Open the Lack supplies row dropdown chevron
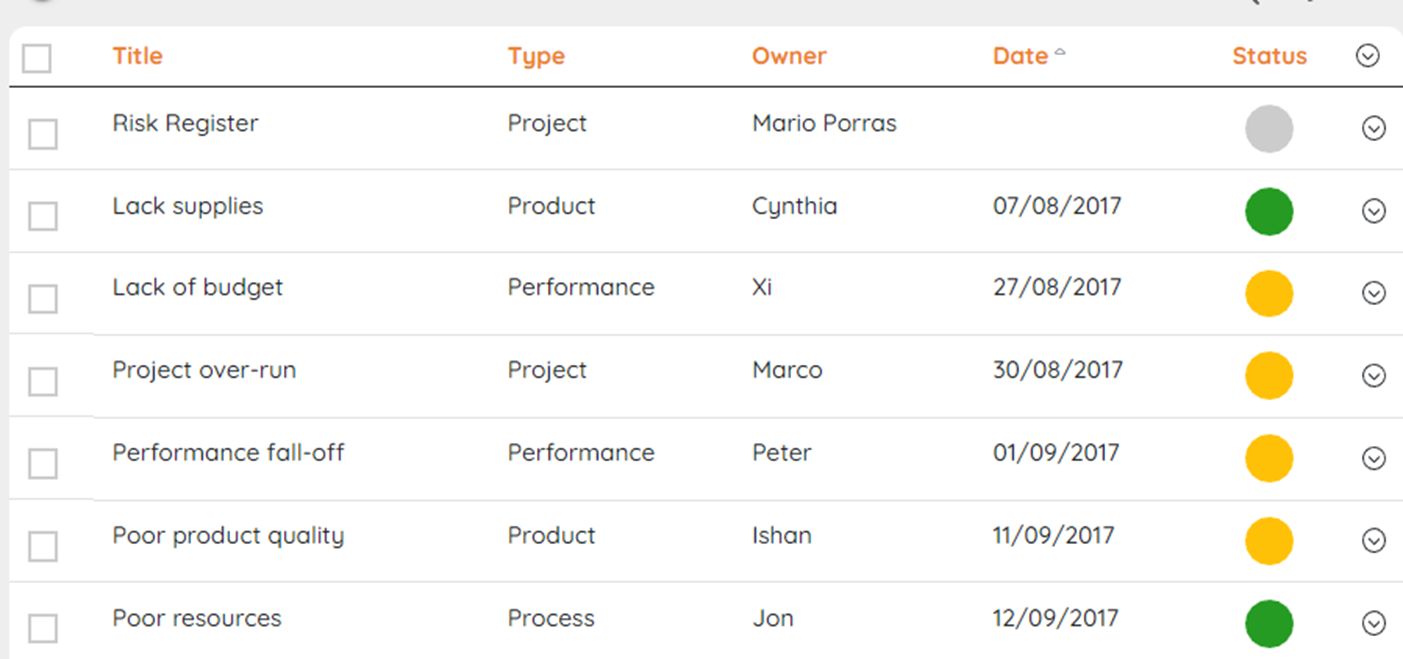The image size is (1403, 659). pyautogui.click(x=1374, y=211)
